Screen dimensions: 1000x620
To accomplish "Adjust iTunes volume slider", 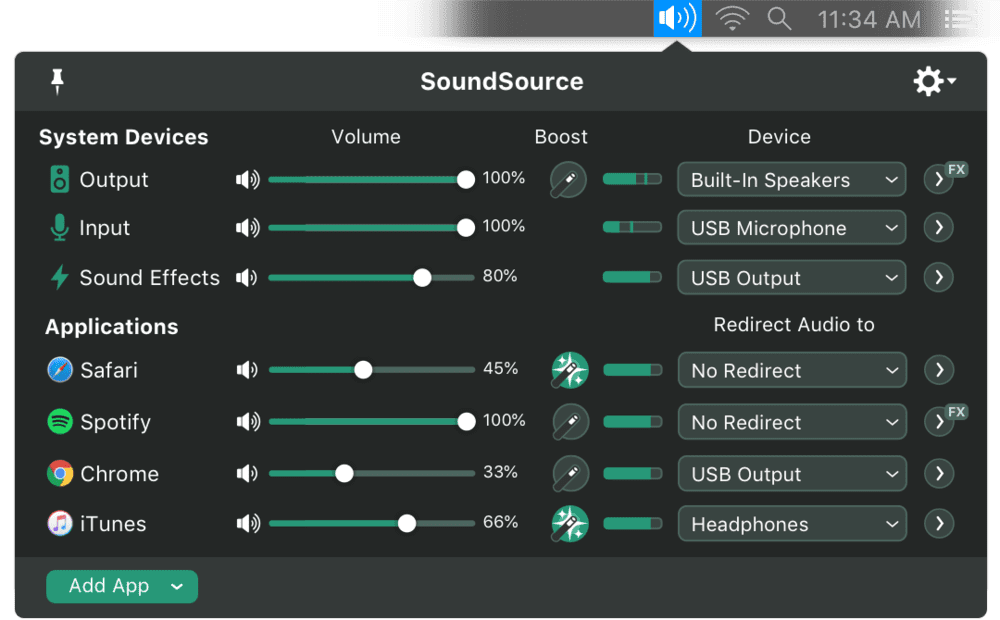I will [x=372, y=524].
